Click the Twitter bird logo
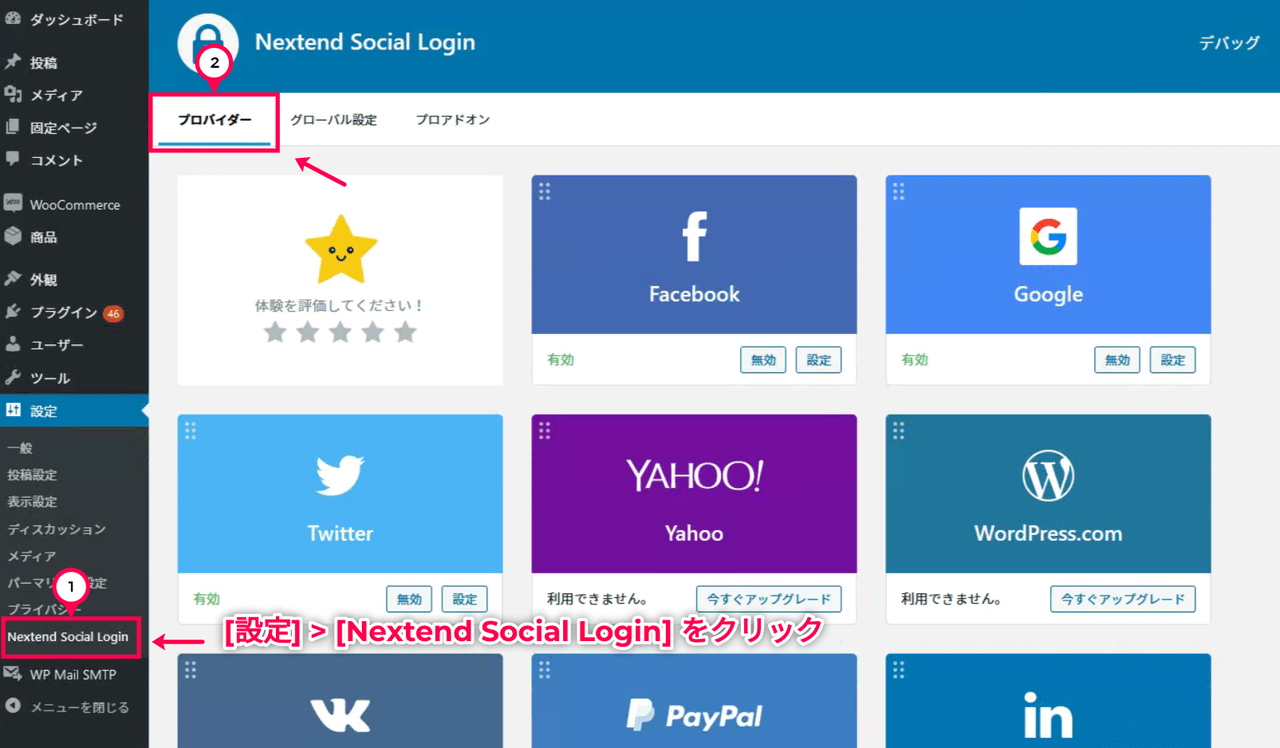 click(x=340, y=476)
